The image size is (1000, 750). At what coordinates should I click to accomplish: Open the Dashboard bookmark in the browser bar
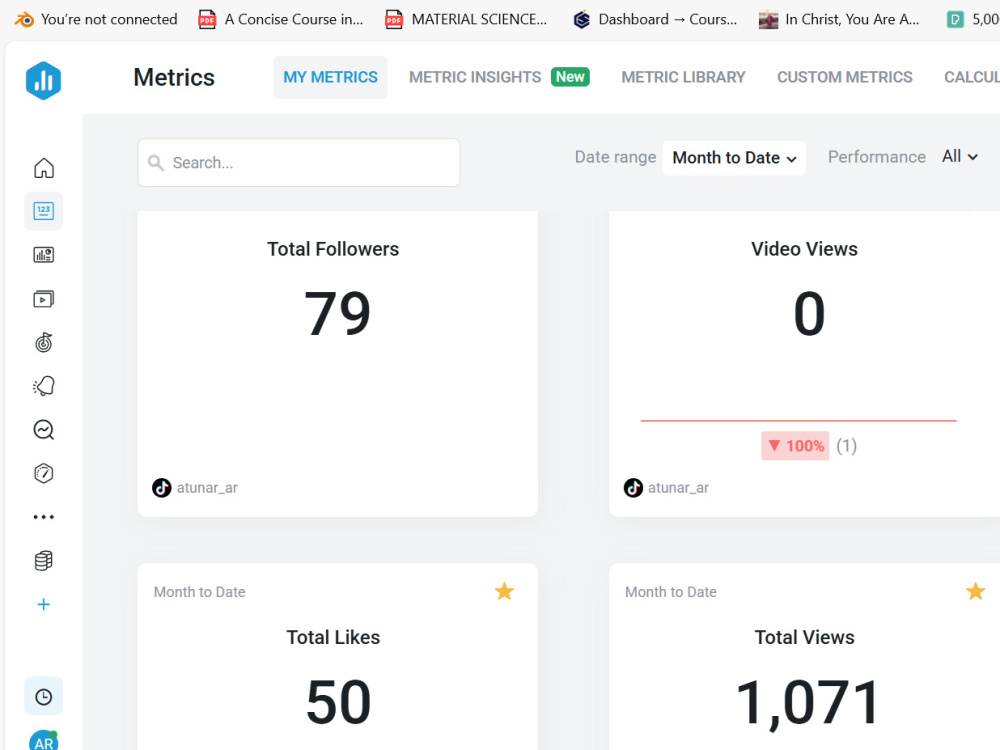point(654,18)
